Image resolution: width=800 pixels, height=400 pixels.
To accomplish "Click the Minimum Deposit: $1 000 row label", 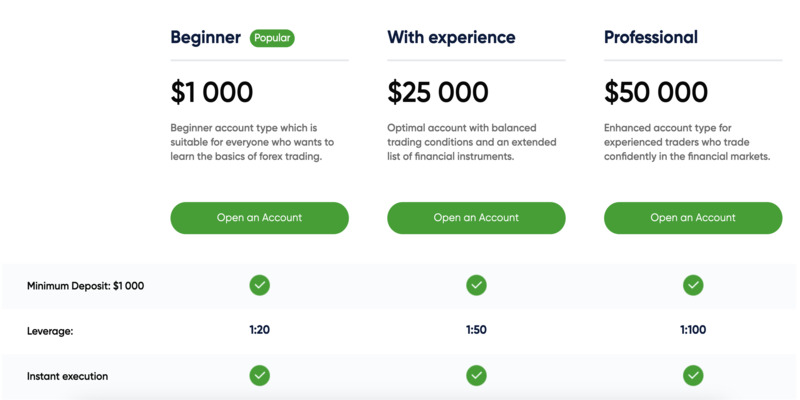I will 85,286.
